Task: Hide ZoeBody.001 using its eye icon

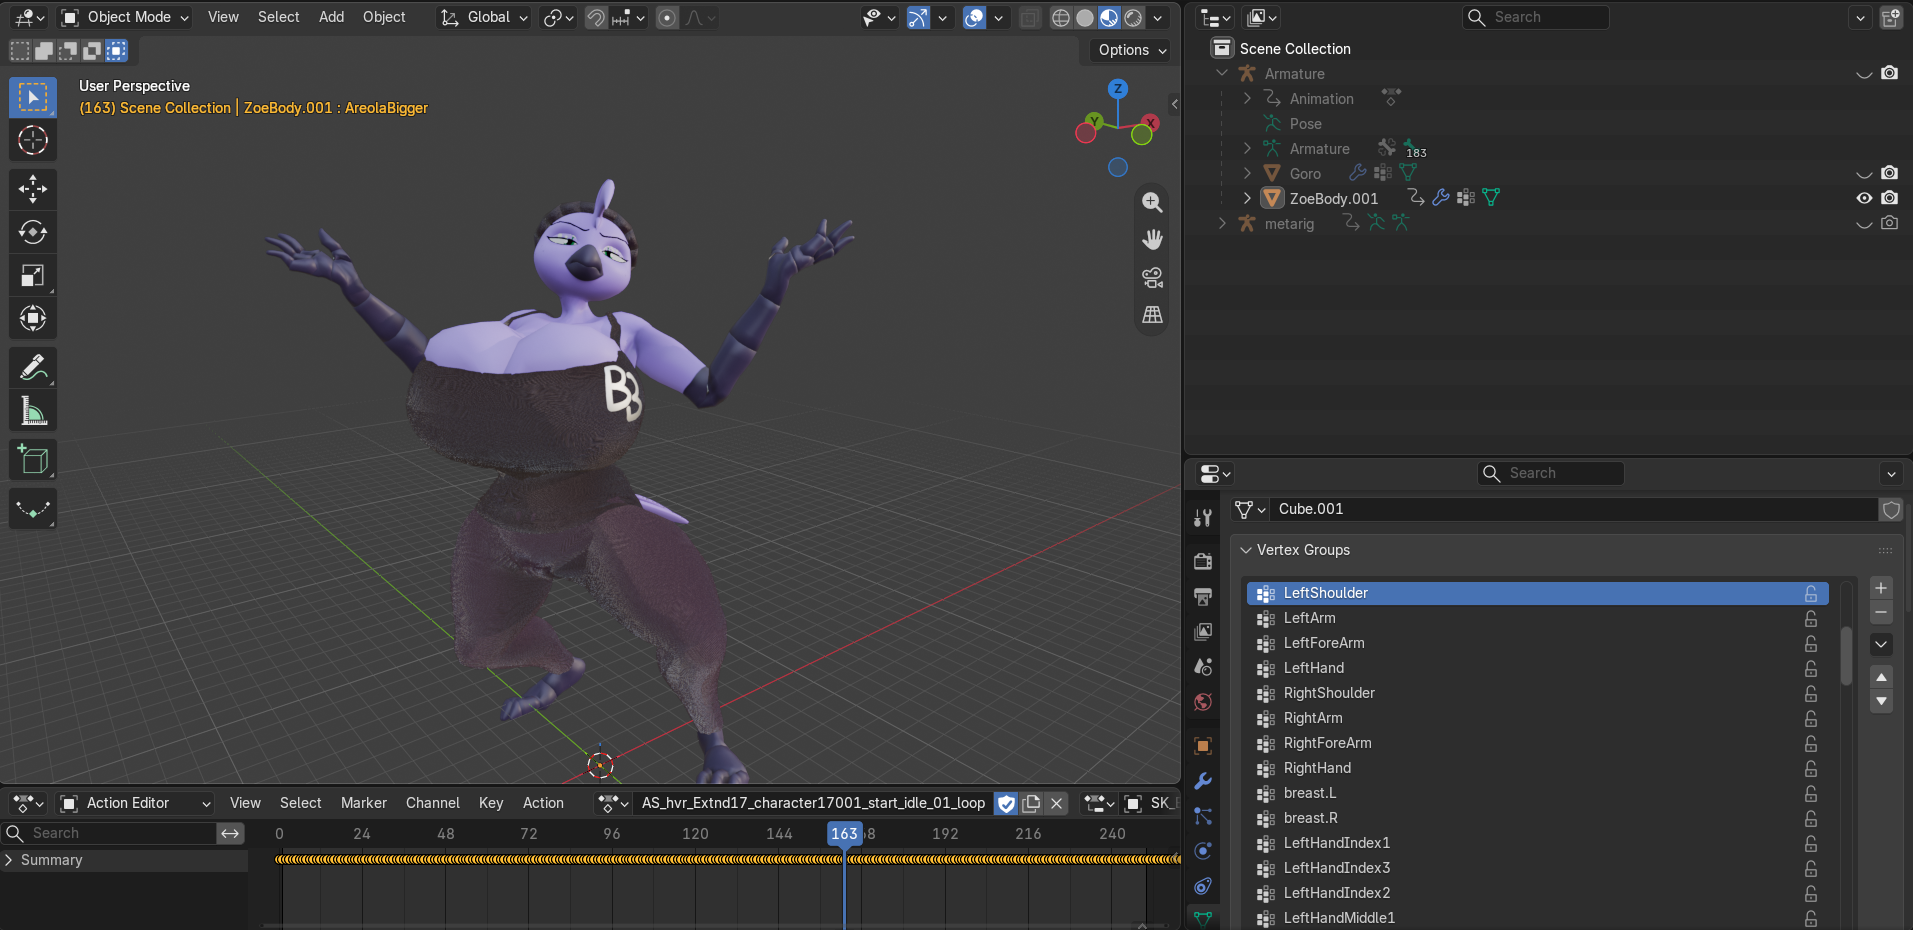Action: pos(1864,198)
